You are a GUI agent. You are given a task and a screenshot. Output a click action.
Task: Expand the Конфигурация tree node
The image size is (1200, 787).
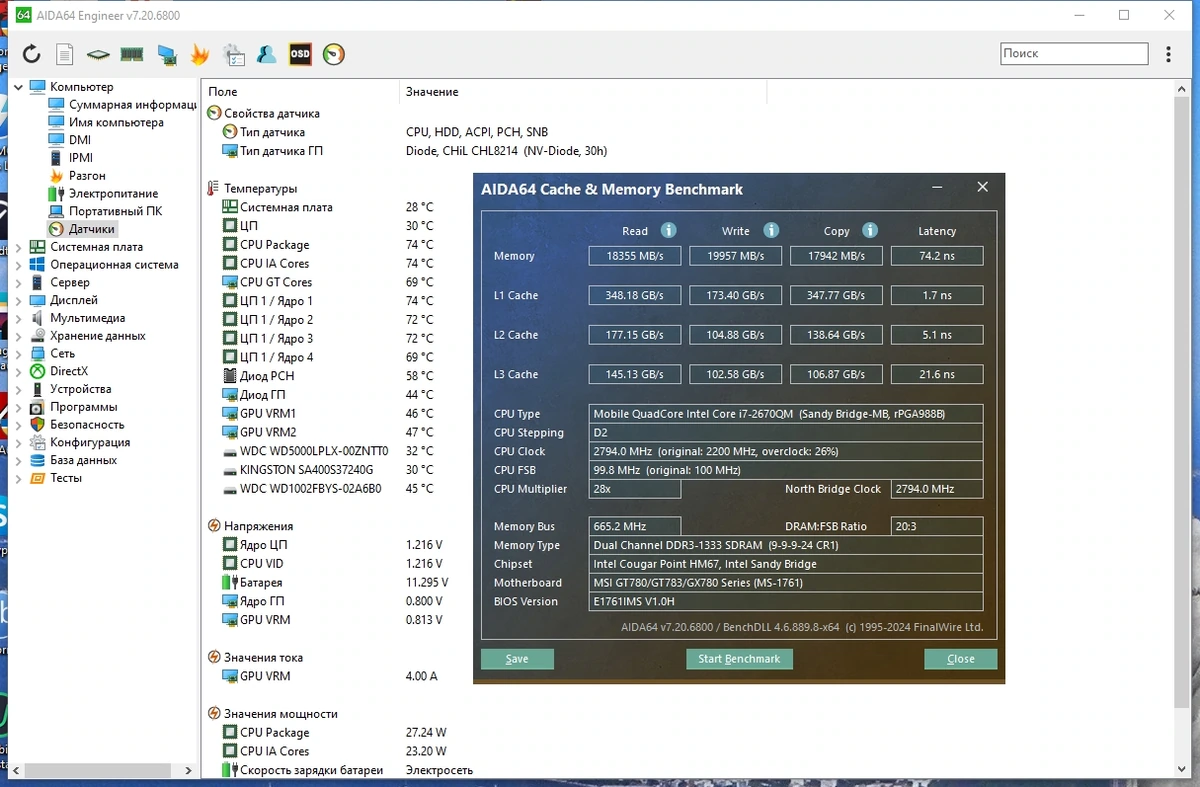(18, 442)
